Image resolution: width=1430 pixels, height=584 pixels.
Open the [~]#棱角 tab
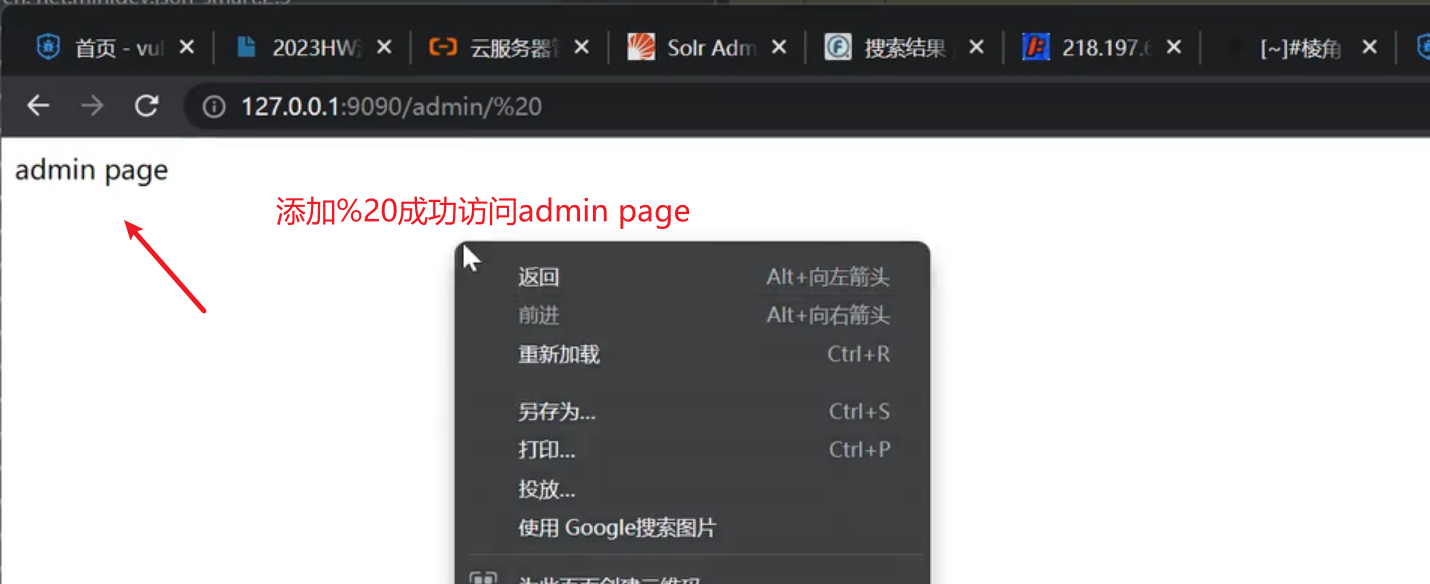point(1299,48)
